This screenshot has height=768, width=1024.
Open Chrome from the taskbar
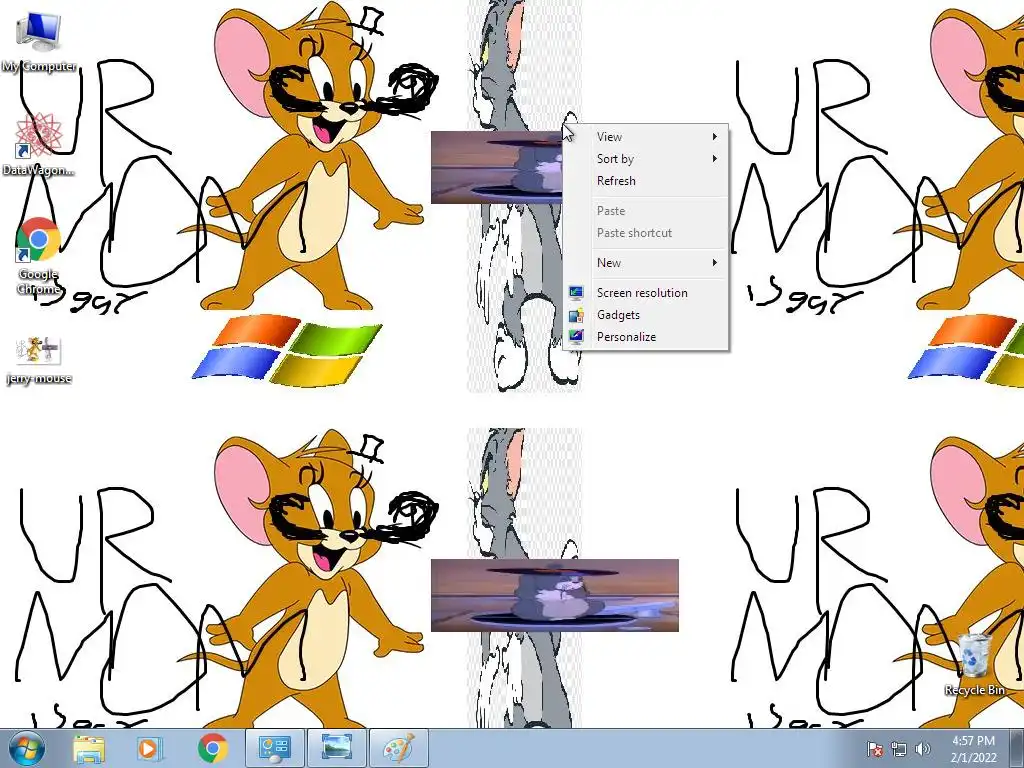pos(212,749)
